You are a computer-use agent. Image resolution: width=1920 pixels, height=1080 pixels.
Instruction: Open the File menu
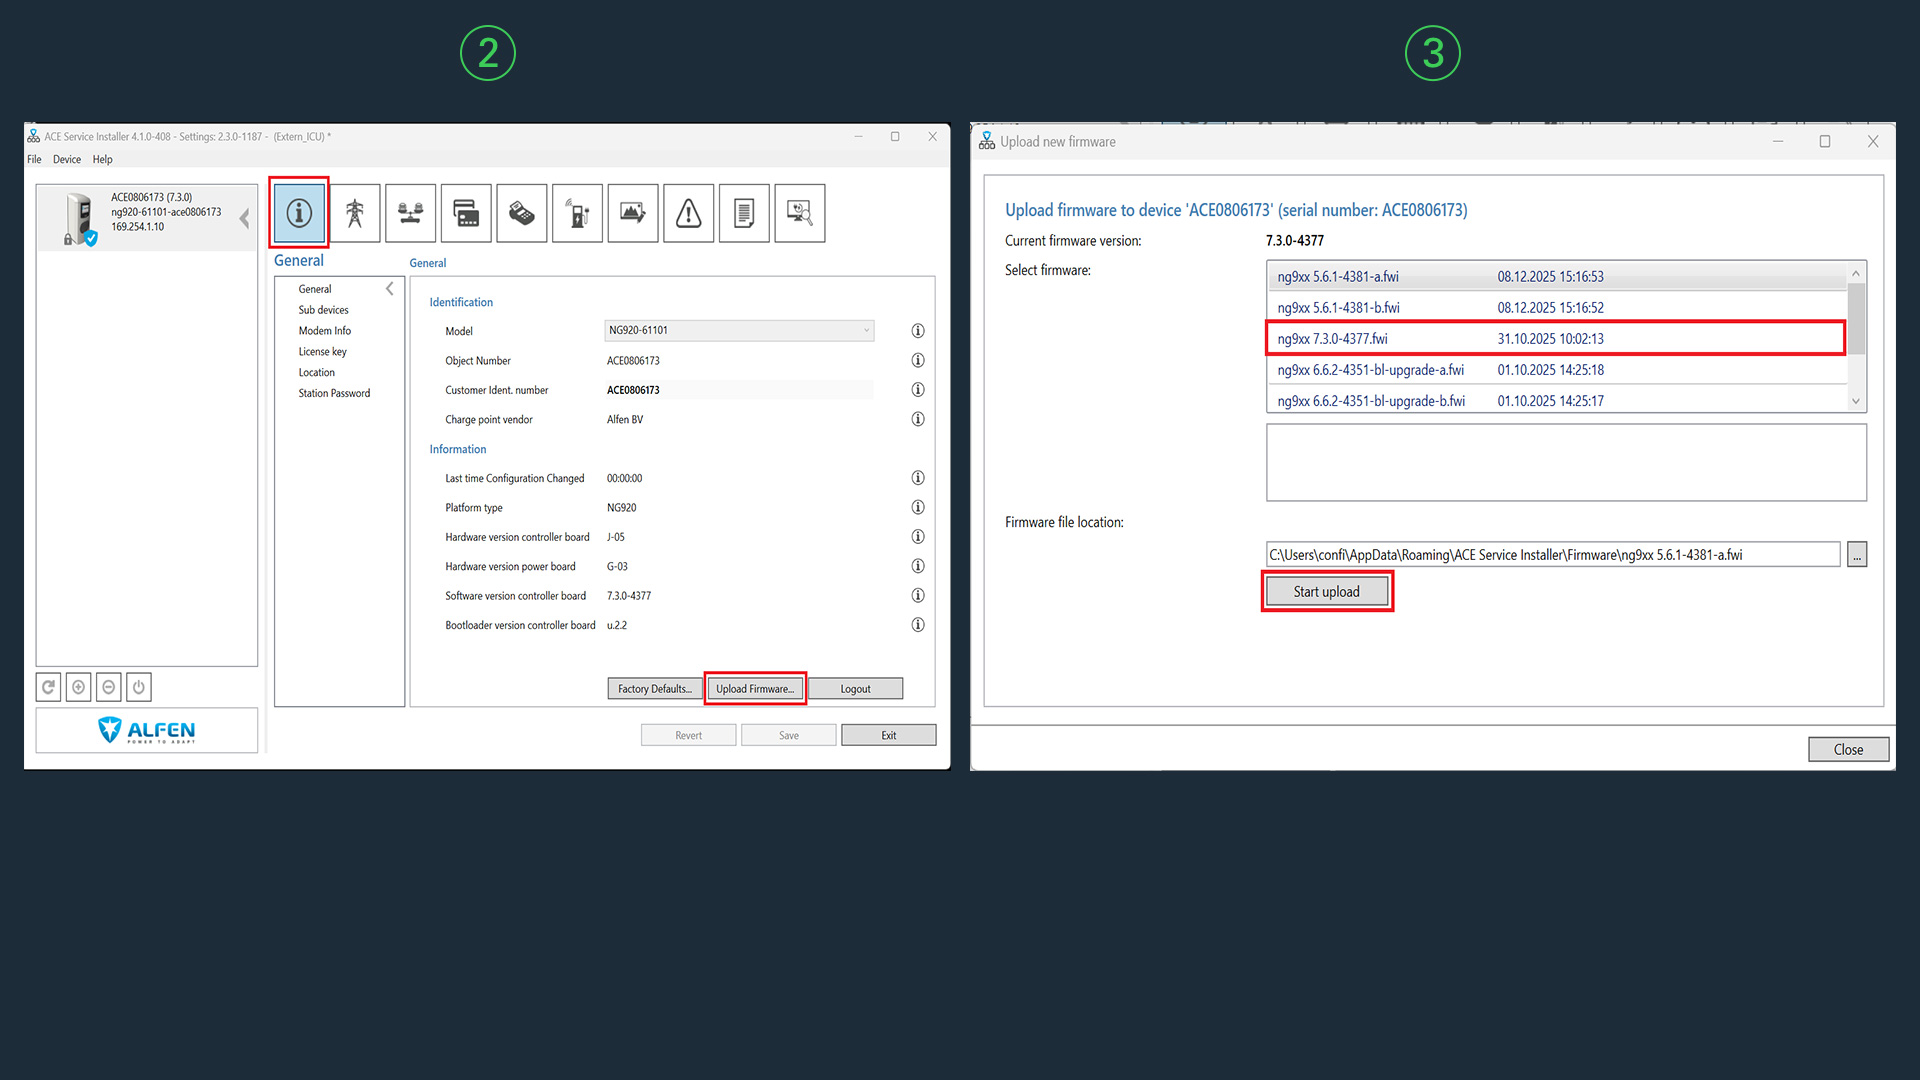pyautogui.click(x=34, y=160)
